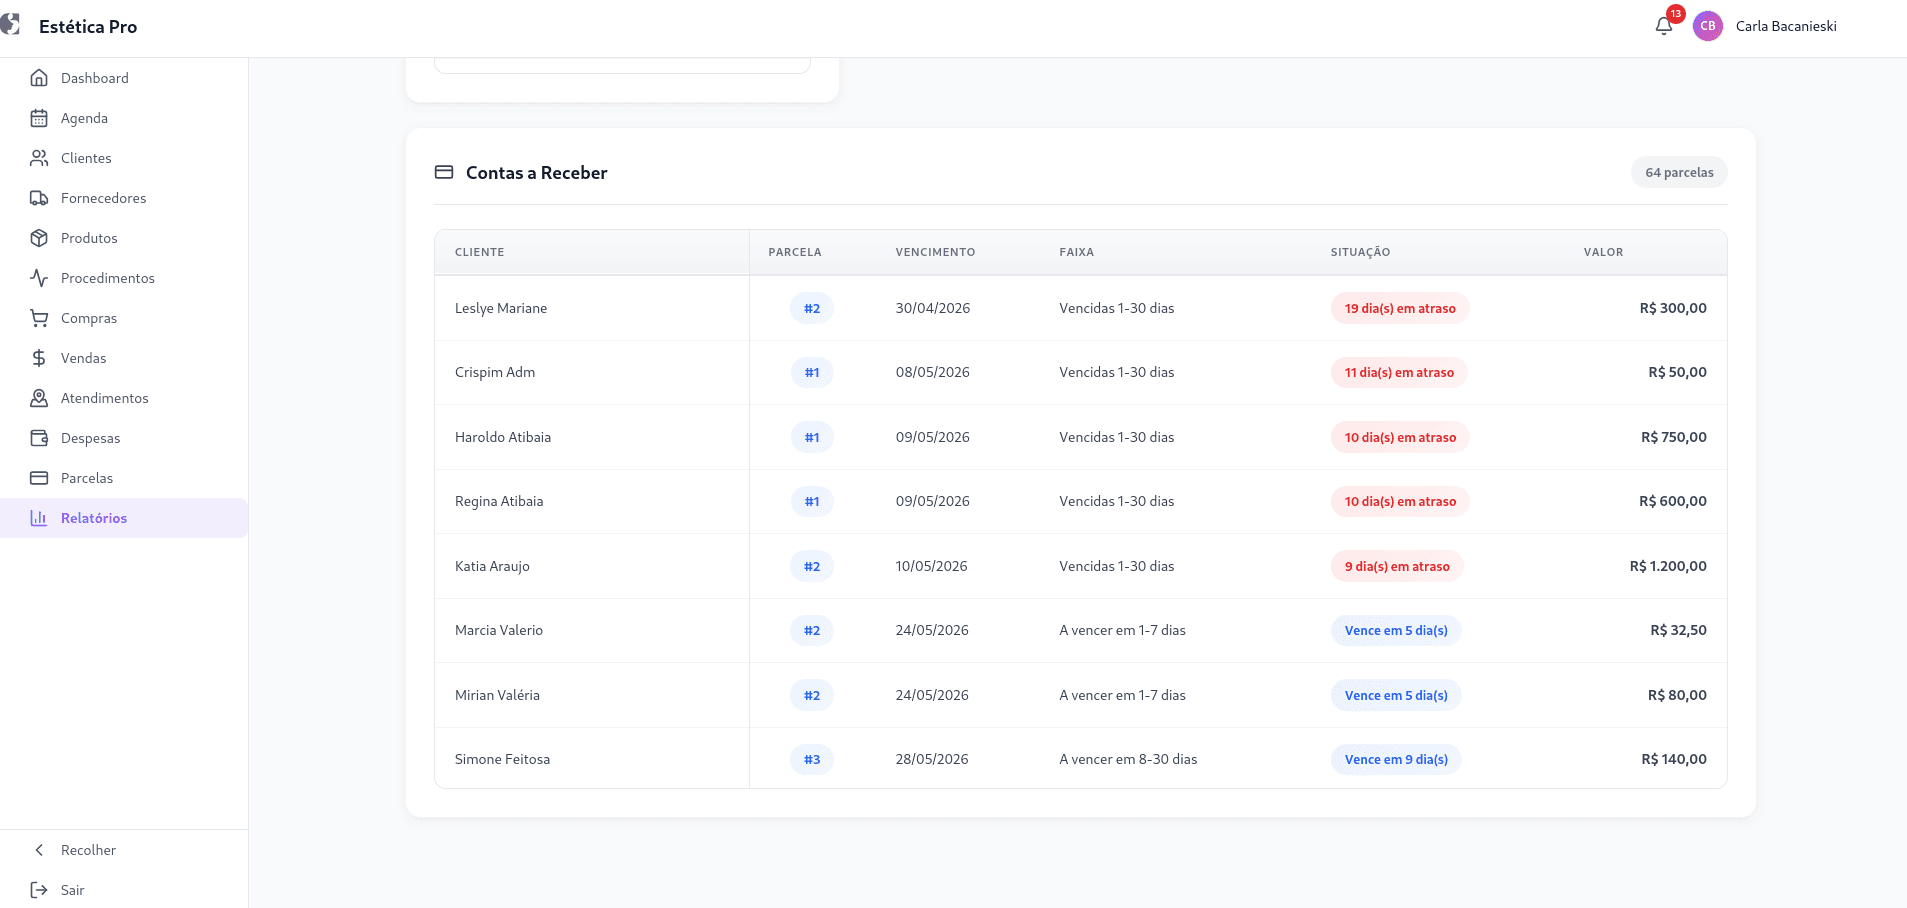Select the Fornecedores truck icon
This screenshot has width=1907, height=908.
point(39,198)
